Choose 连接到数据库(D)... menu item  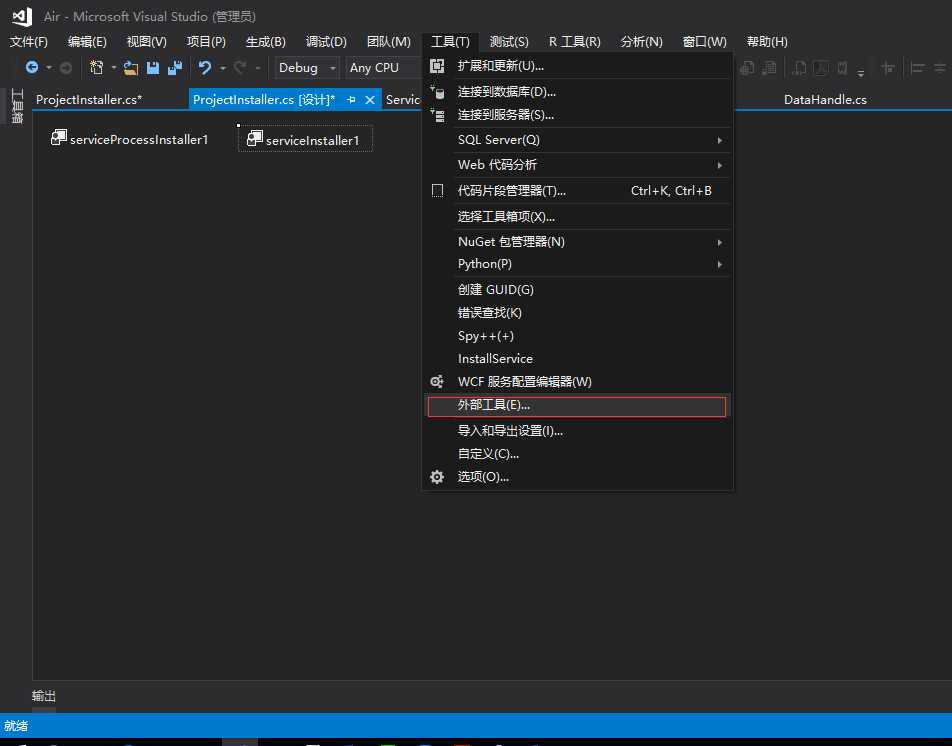577,92
